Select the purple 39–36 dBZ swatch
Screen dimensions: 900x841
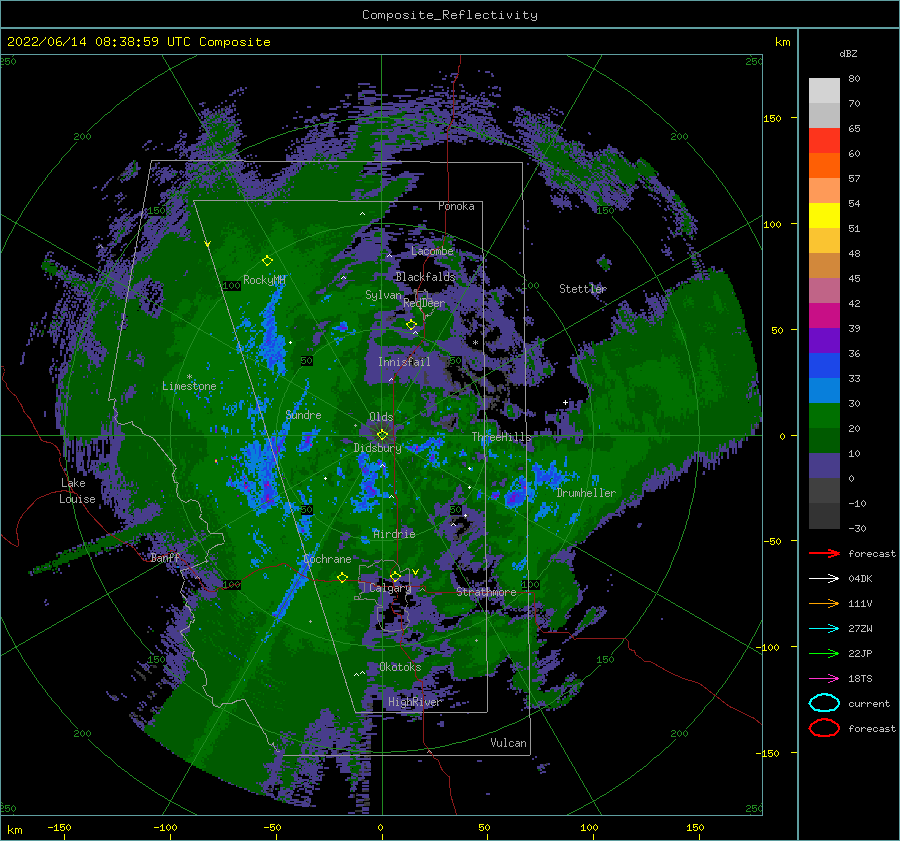[x=824, y=340]
